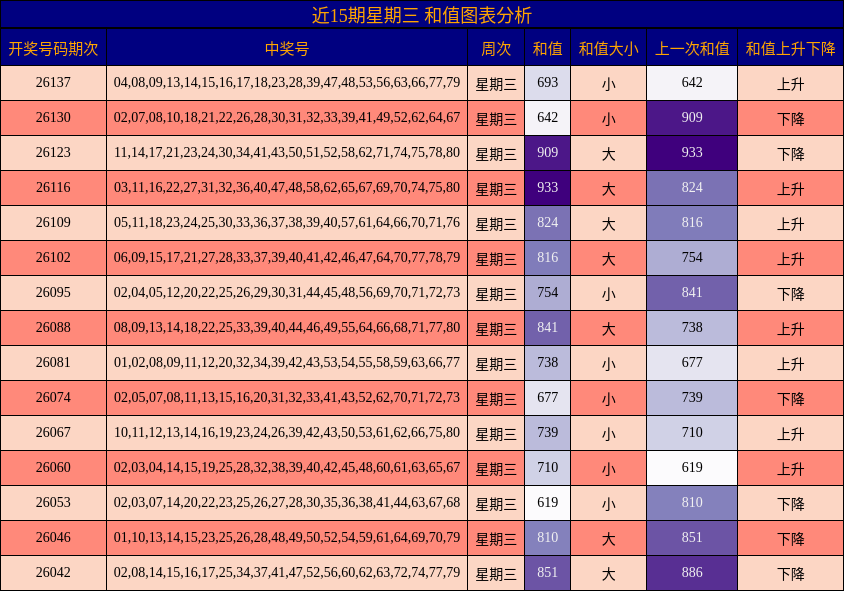The height and width of the screenshot is (591, 844).
Task: Click winning numbers starting 05,11,18,23
Action: pos(287,222)
